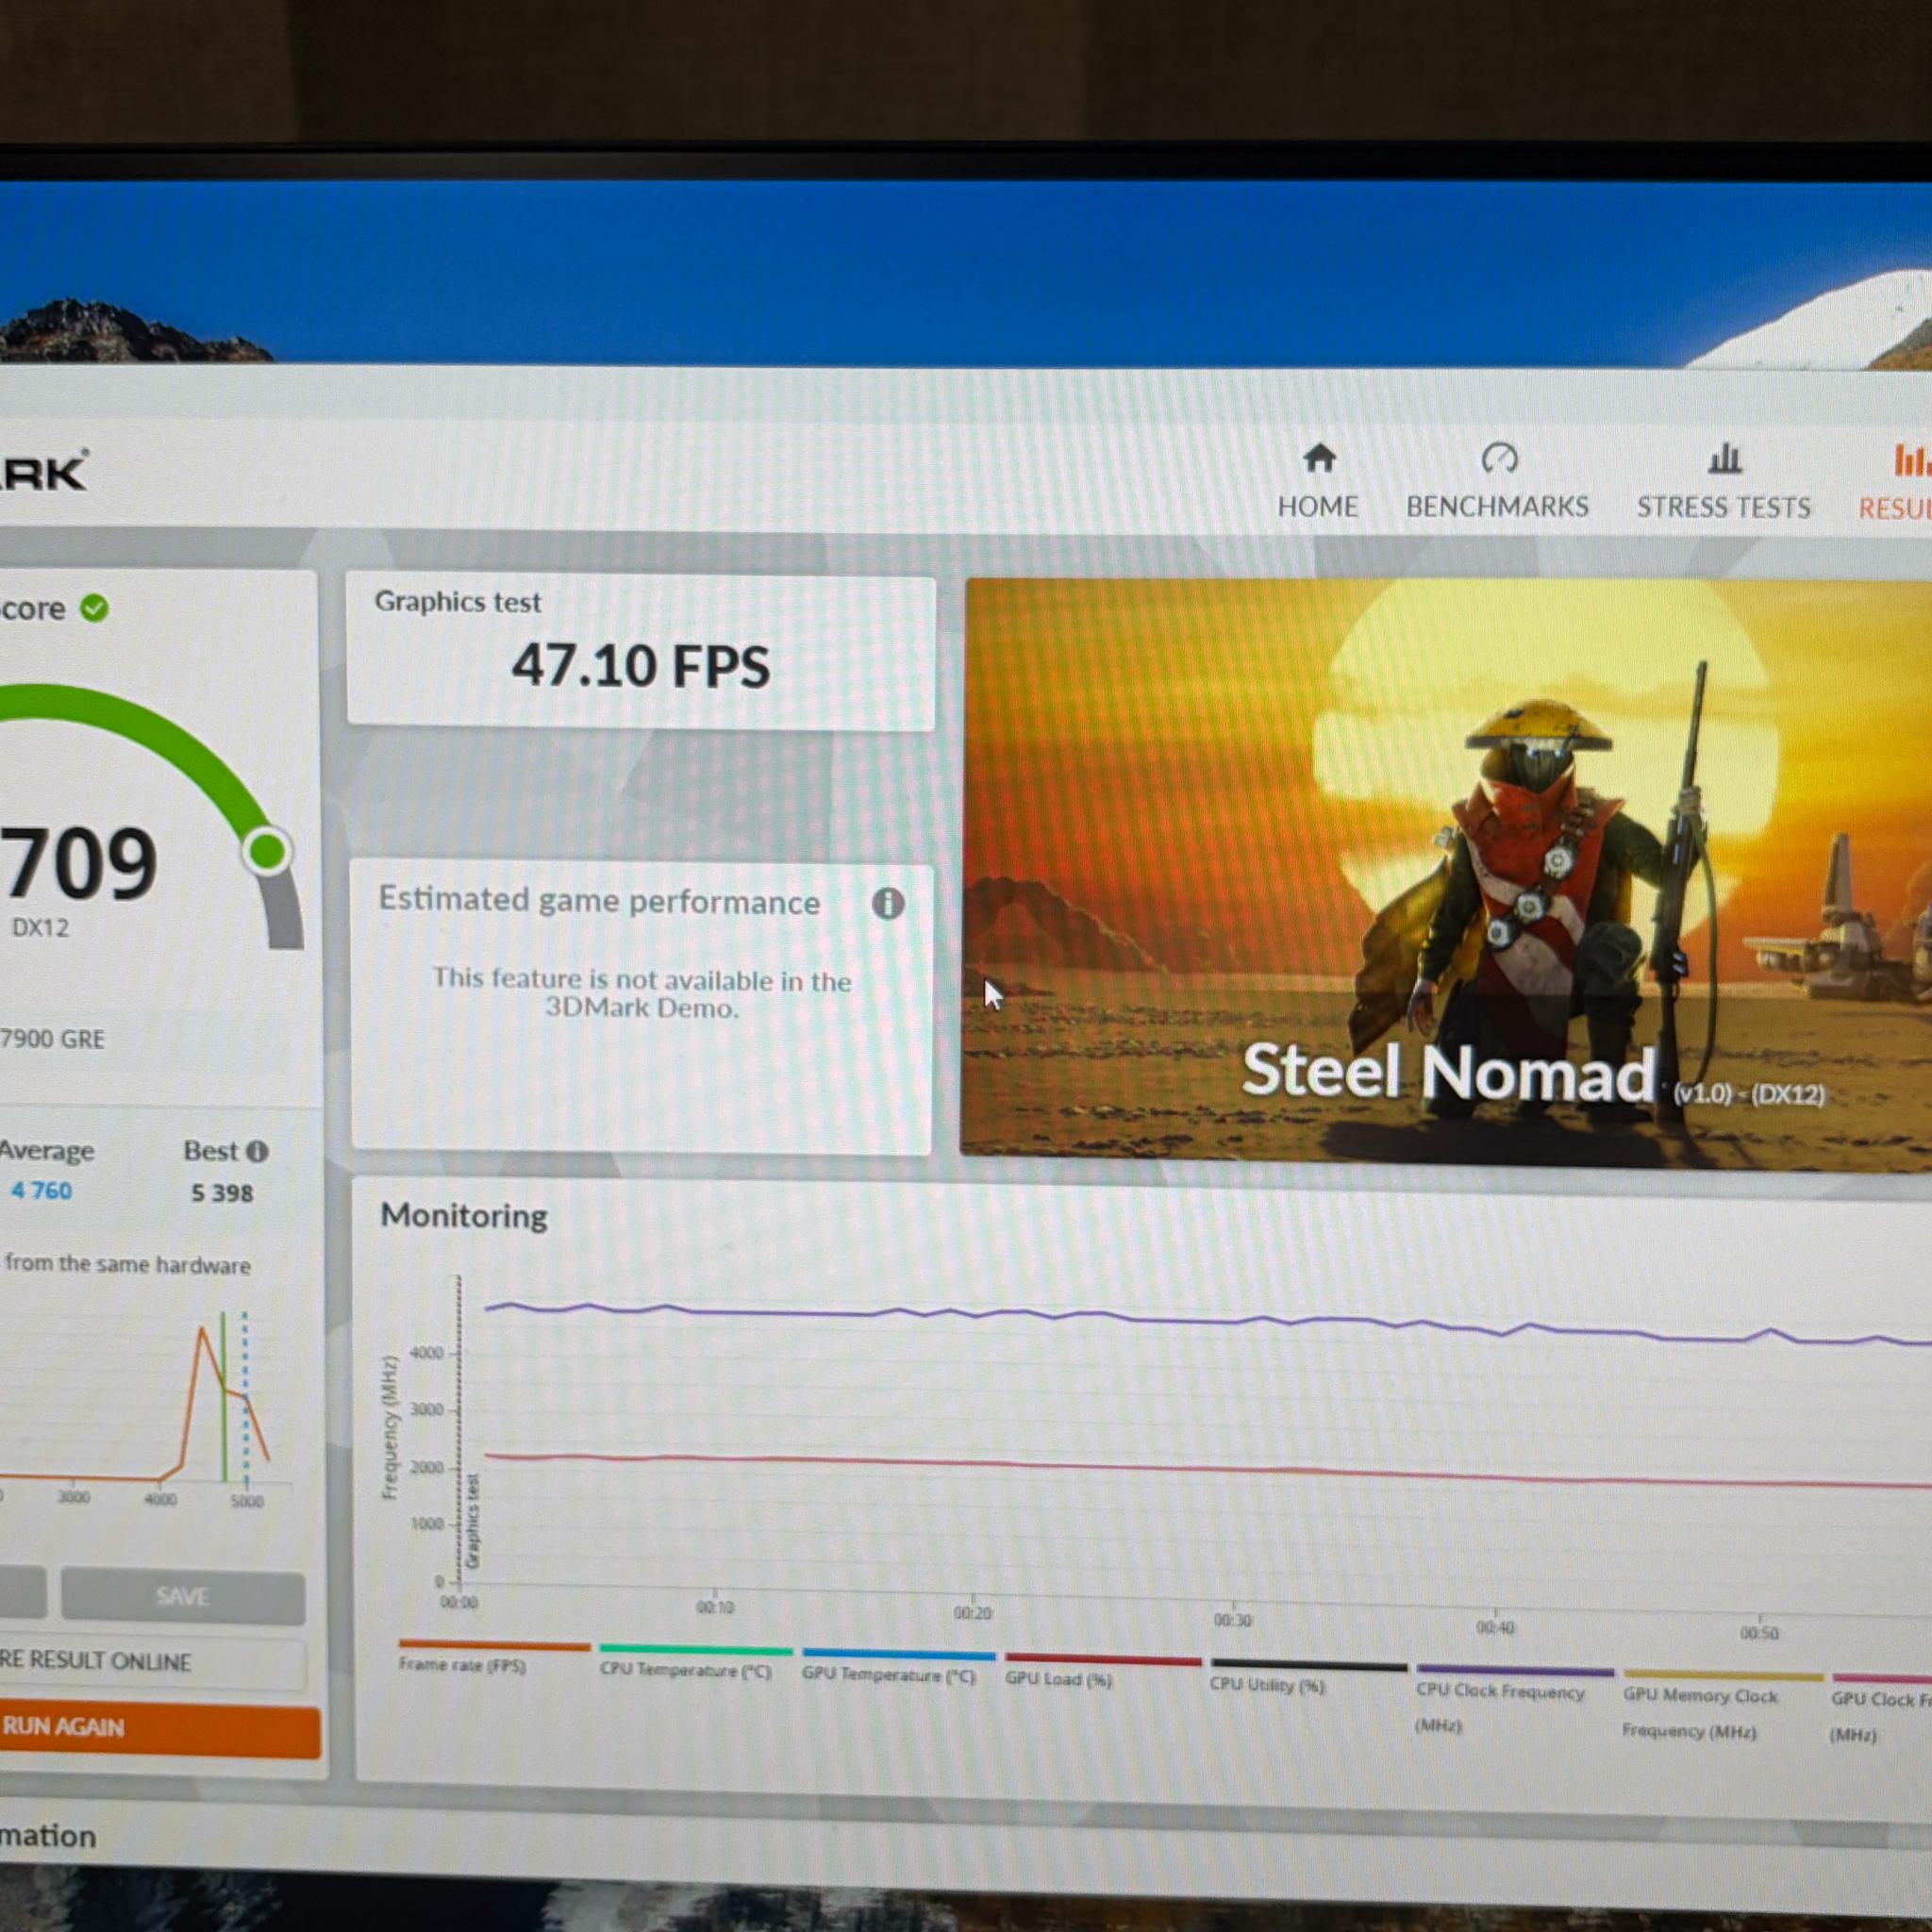Switch to the Benchmarks tab
The width and height of the screenshot is (1932, 1932).
point(1497,481)
